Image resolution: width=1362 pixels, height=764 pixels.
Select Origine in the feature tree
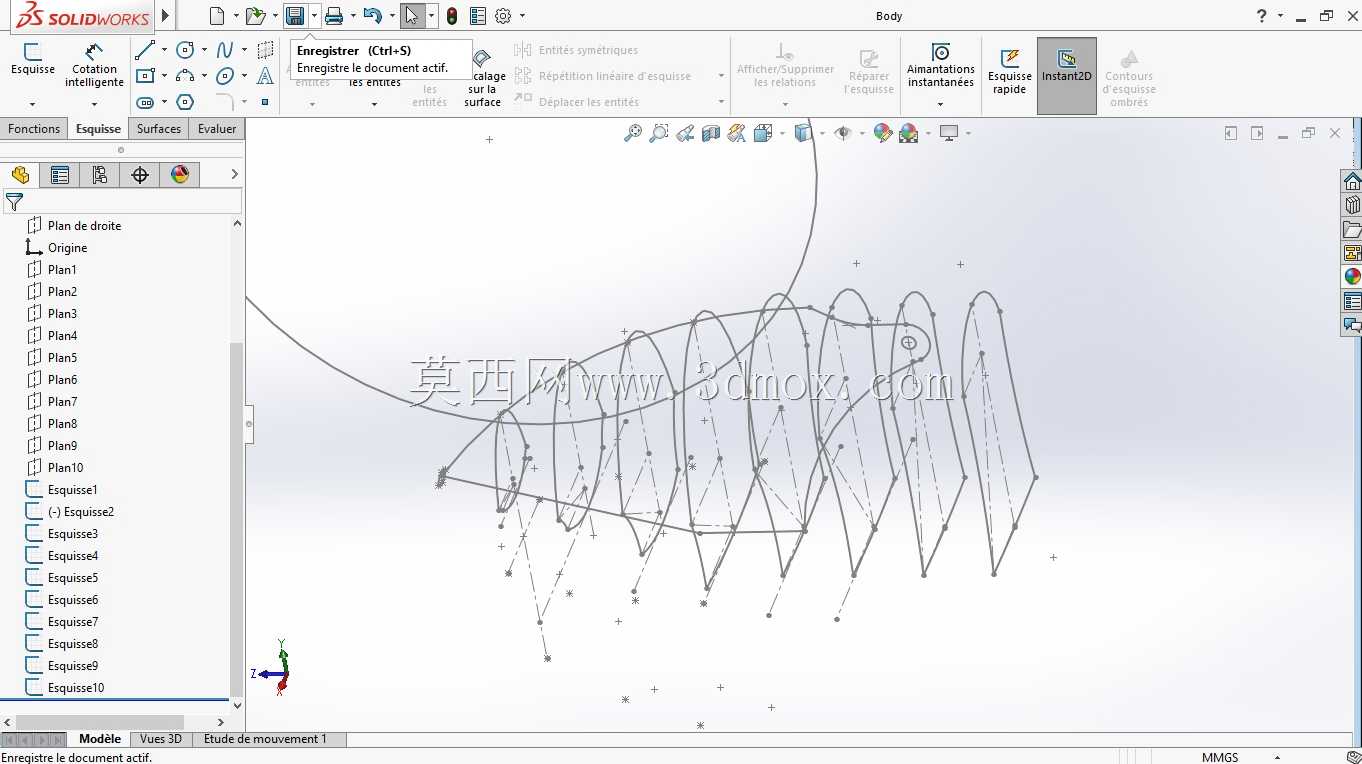point(67,248)
